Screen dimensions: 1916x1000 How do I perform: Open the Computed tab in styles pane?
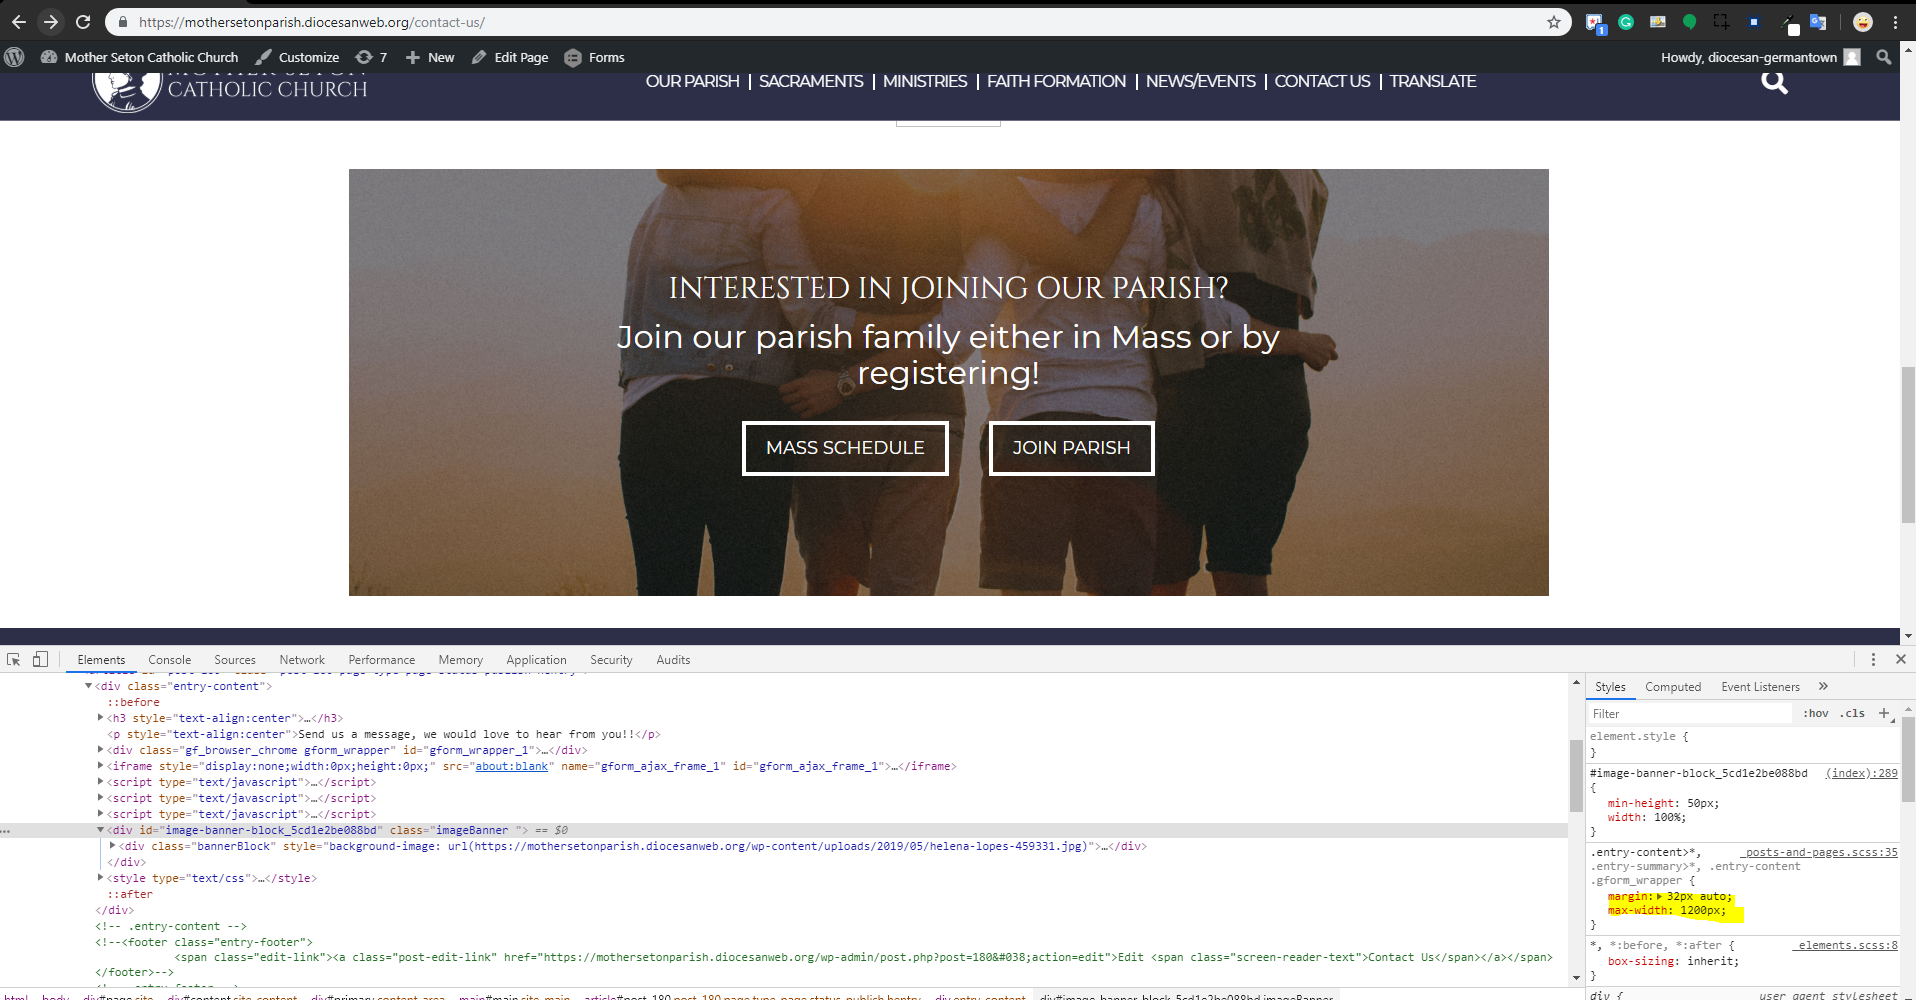point(1672,687)
